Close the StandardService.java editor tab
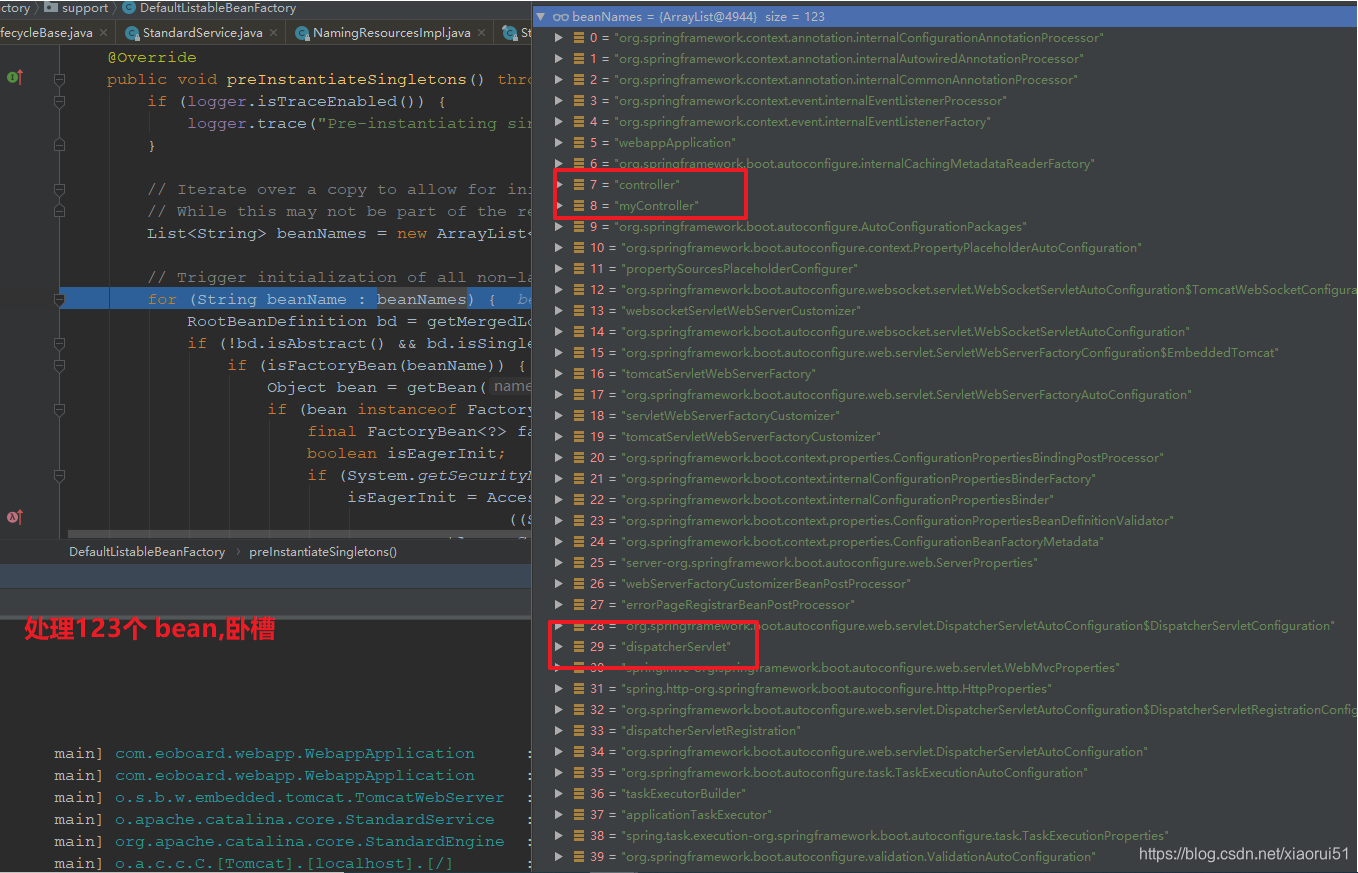The image size is (1358, 873). 275,33
